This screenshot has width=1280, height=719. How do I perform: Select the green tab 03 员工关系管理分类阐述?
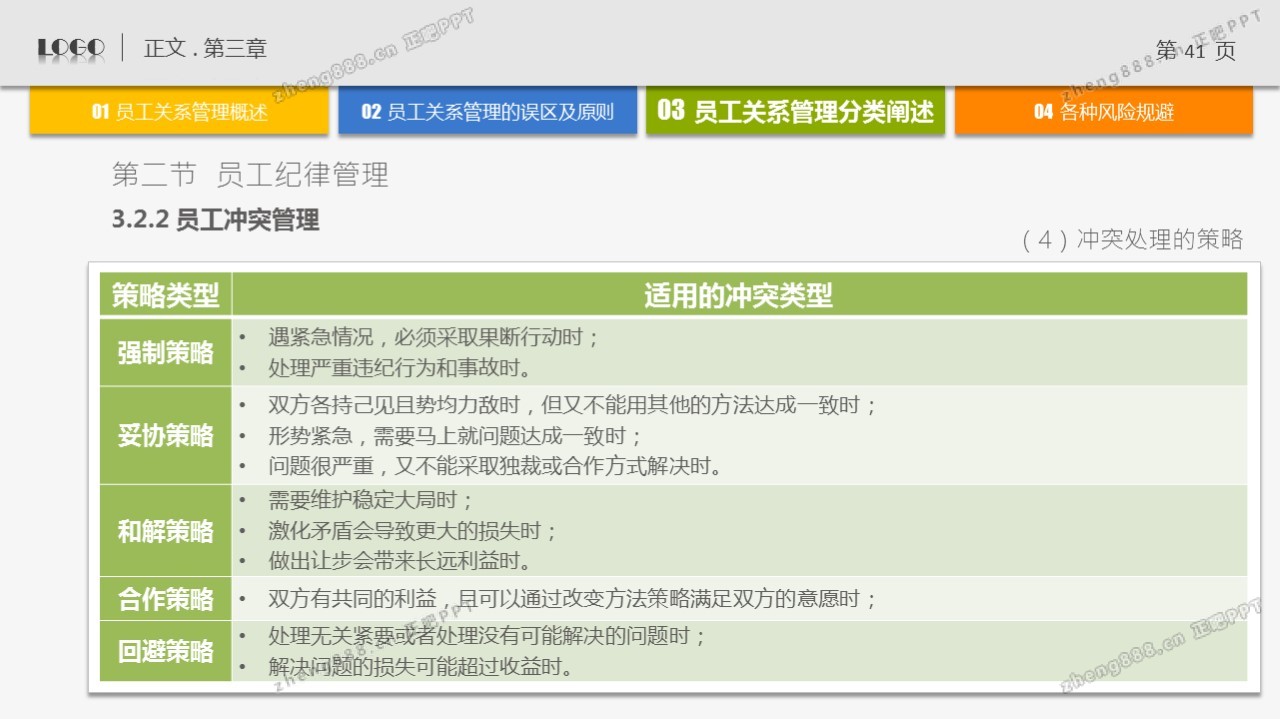click(x=795, y=111)
